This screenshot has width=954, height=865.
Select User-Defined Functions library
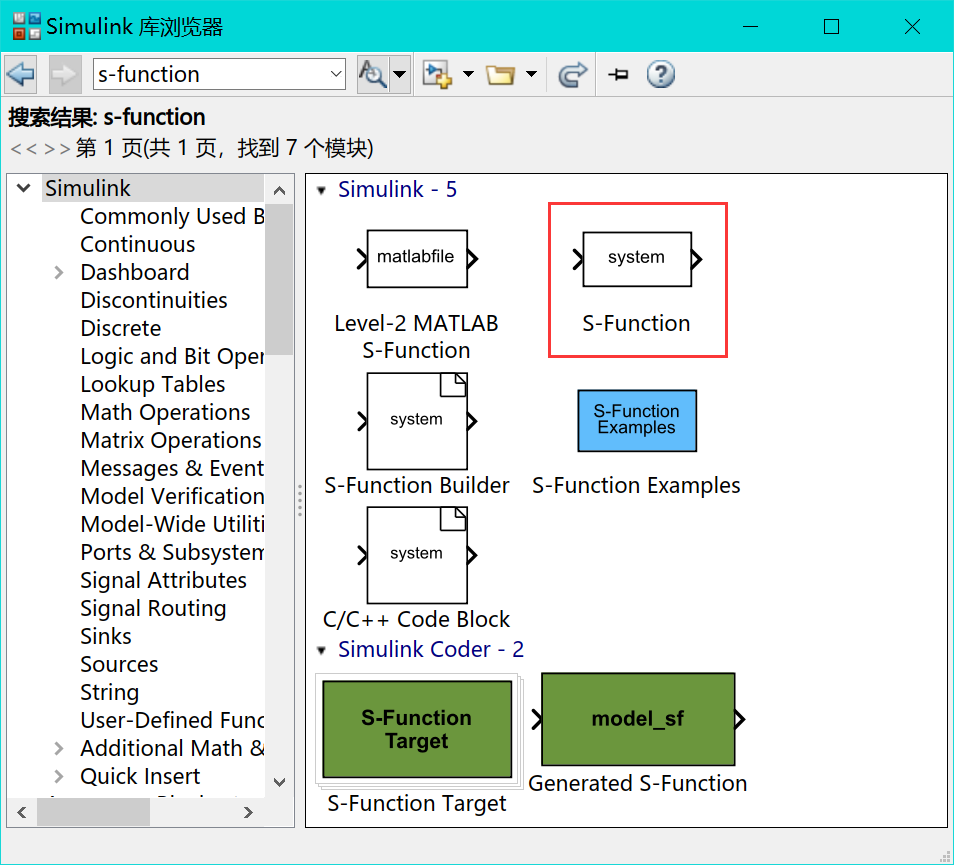click(x=172, y=720)
